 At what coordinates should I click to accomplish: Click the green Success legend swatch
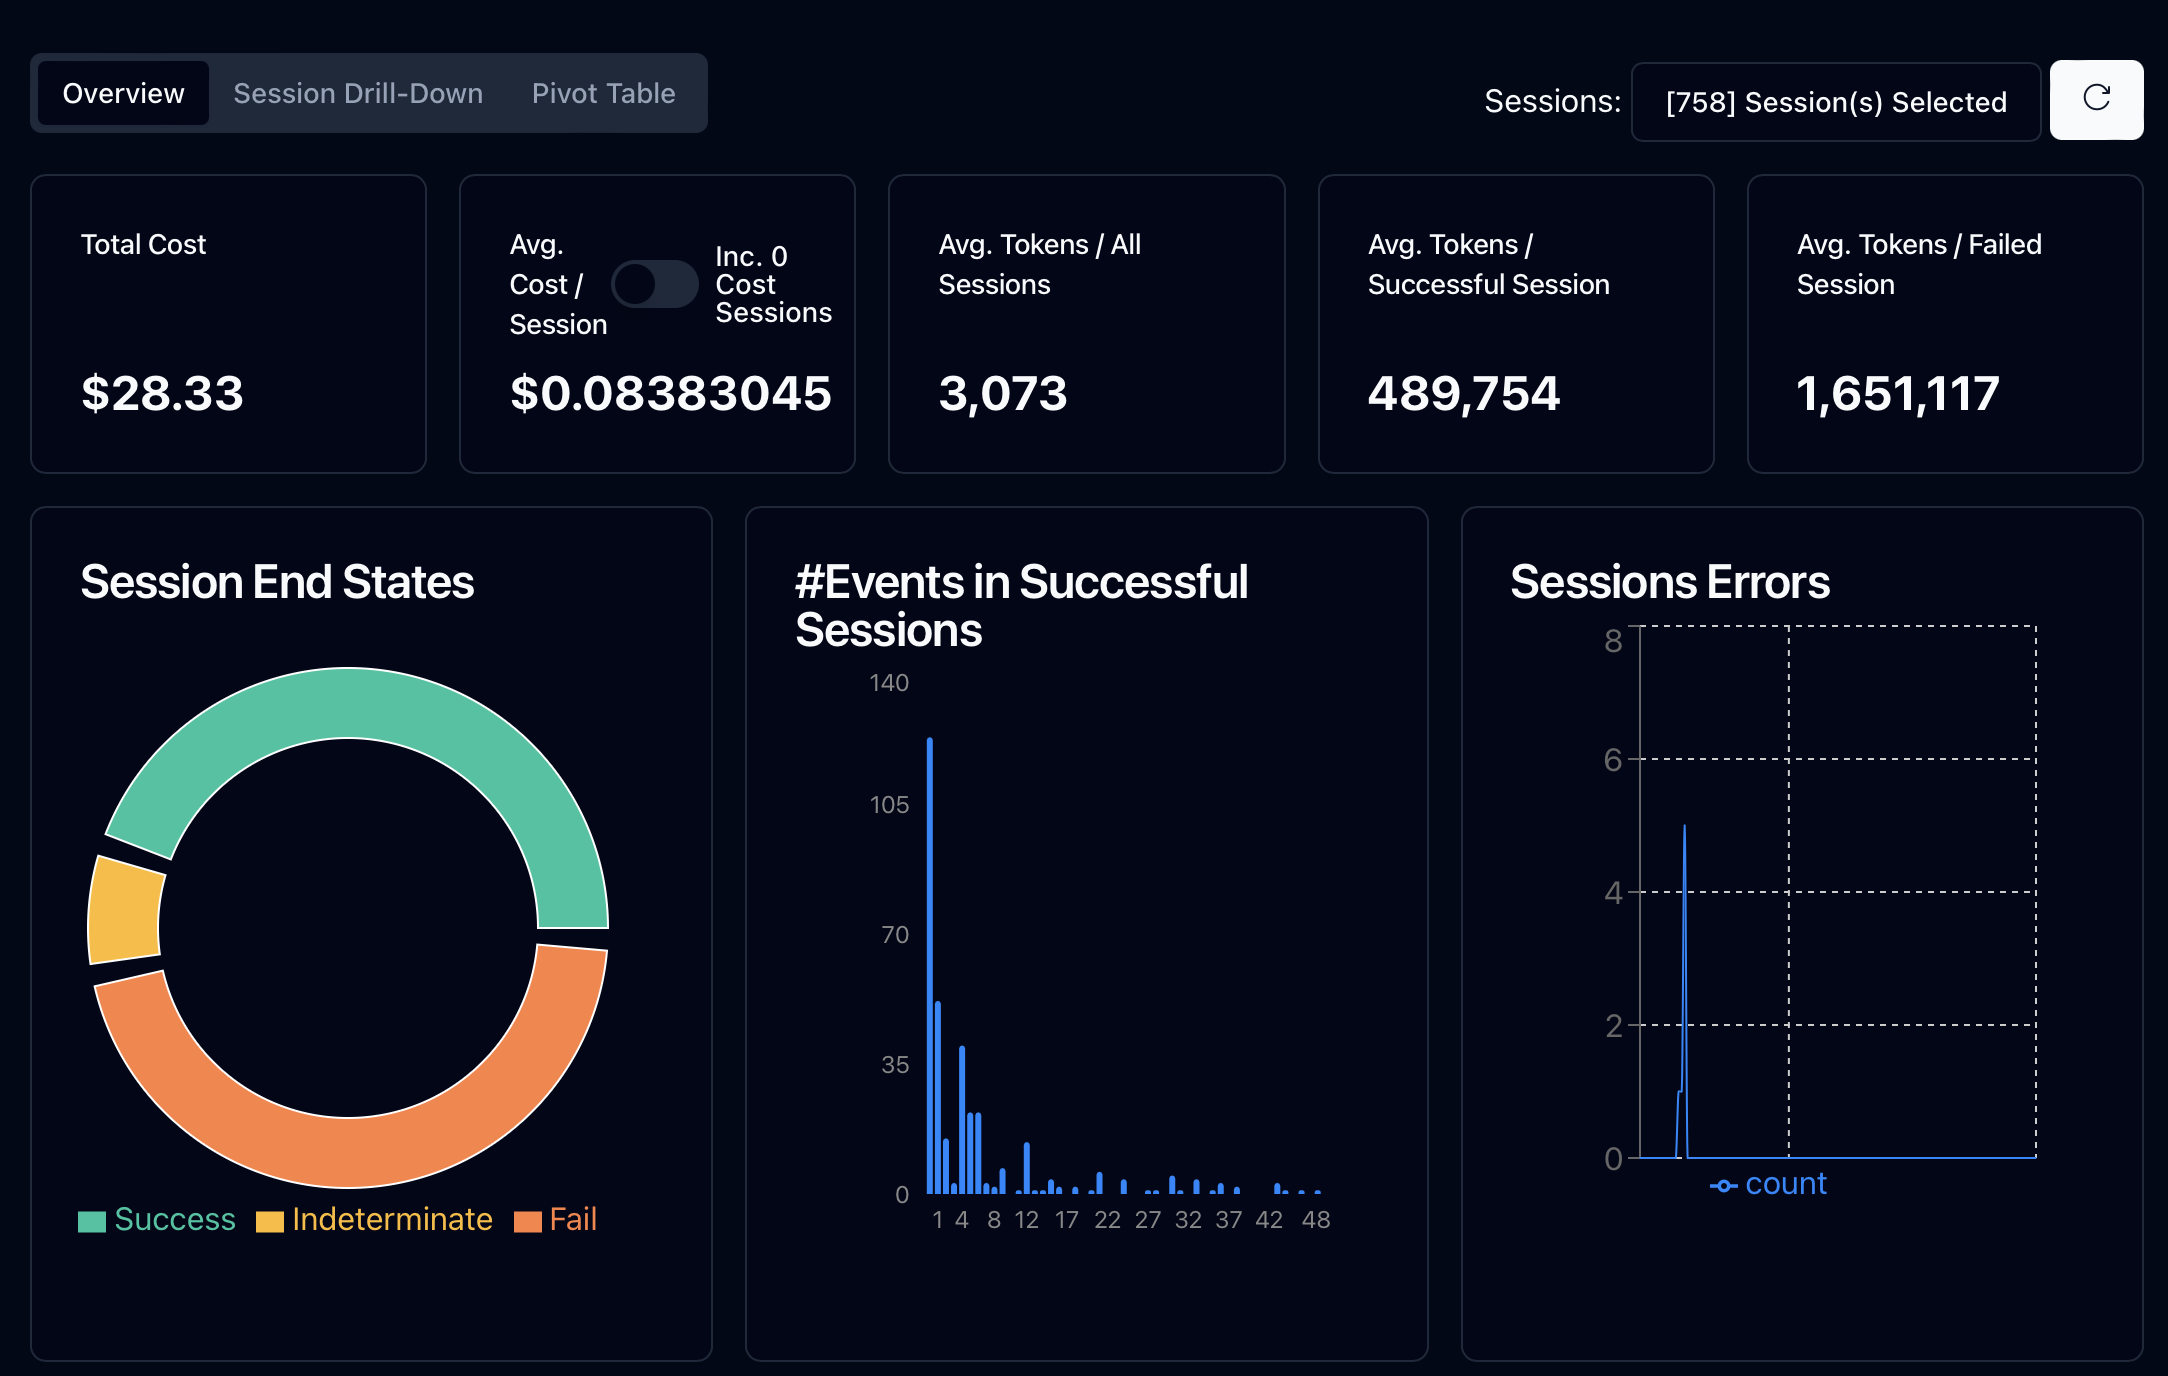tap(92, 1221)
